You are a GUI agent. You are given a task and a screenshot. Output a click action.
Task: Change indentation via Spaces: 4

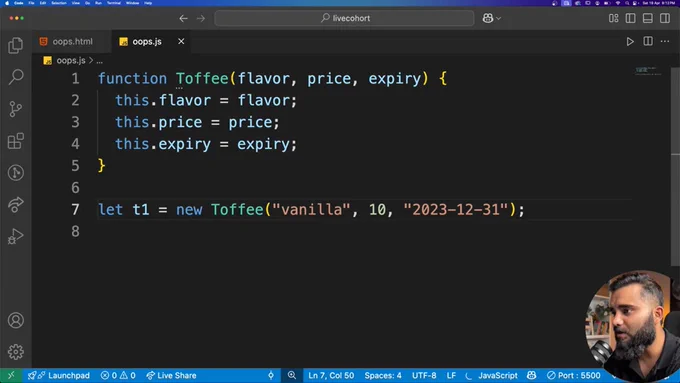coord(383,375)
